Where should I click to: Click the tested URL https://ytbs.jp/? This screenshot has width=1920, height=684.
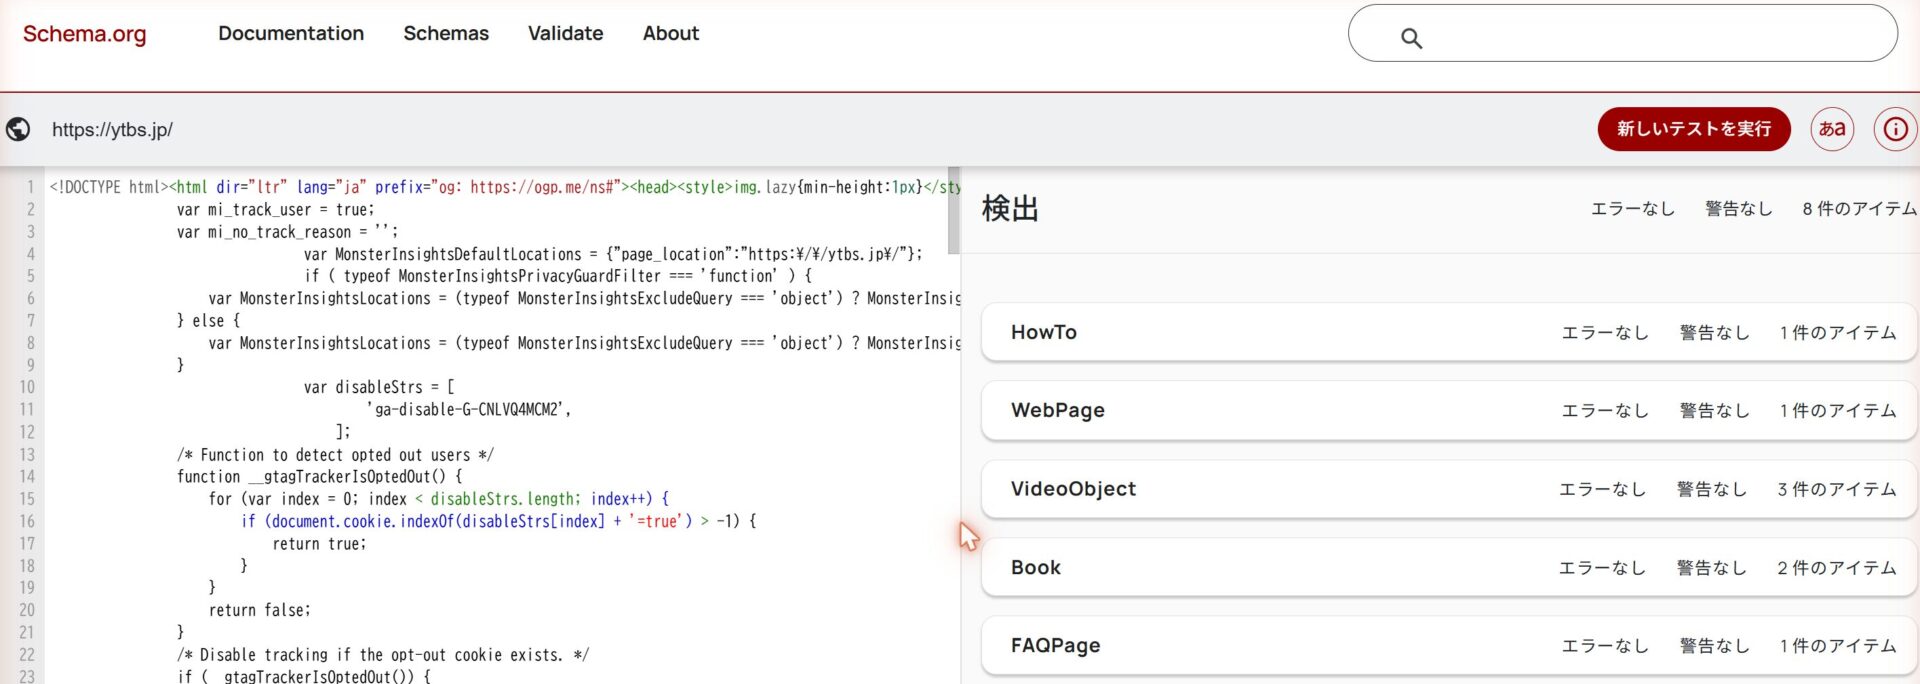(x=112, y=130)
